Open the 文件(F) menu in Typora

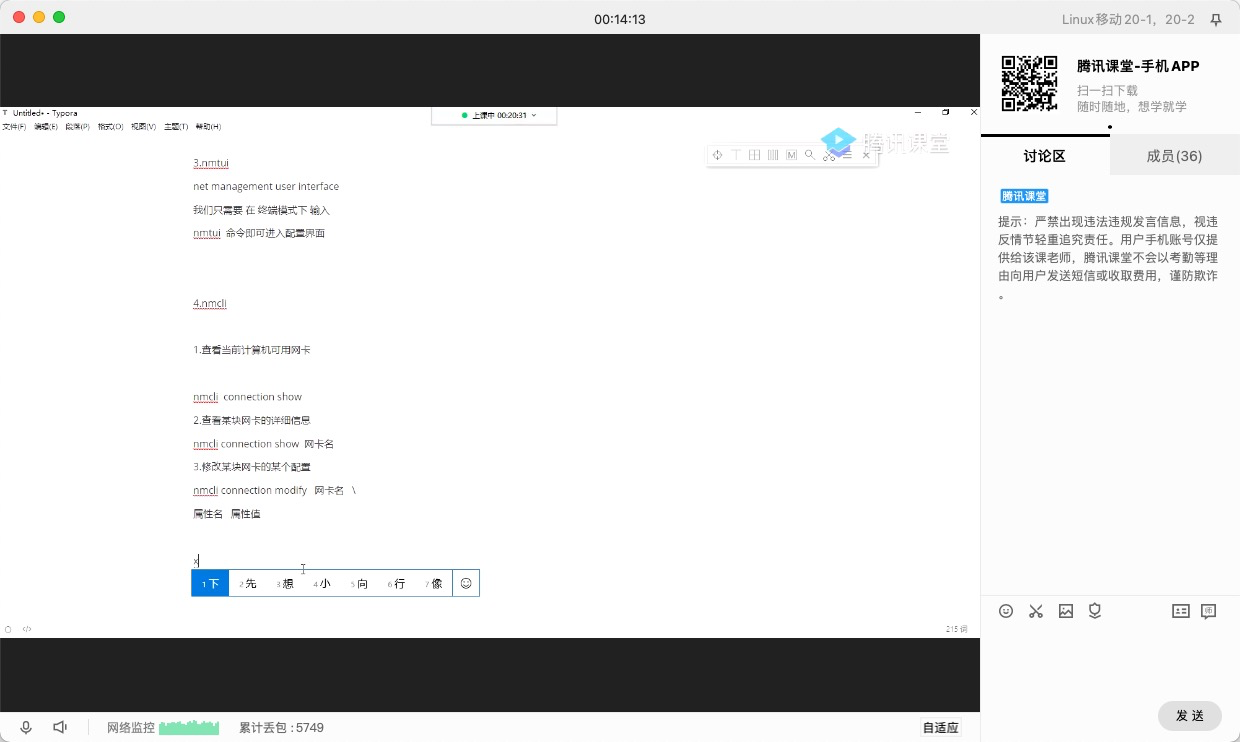pos(14,127)
